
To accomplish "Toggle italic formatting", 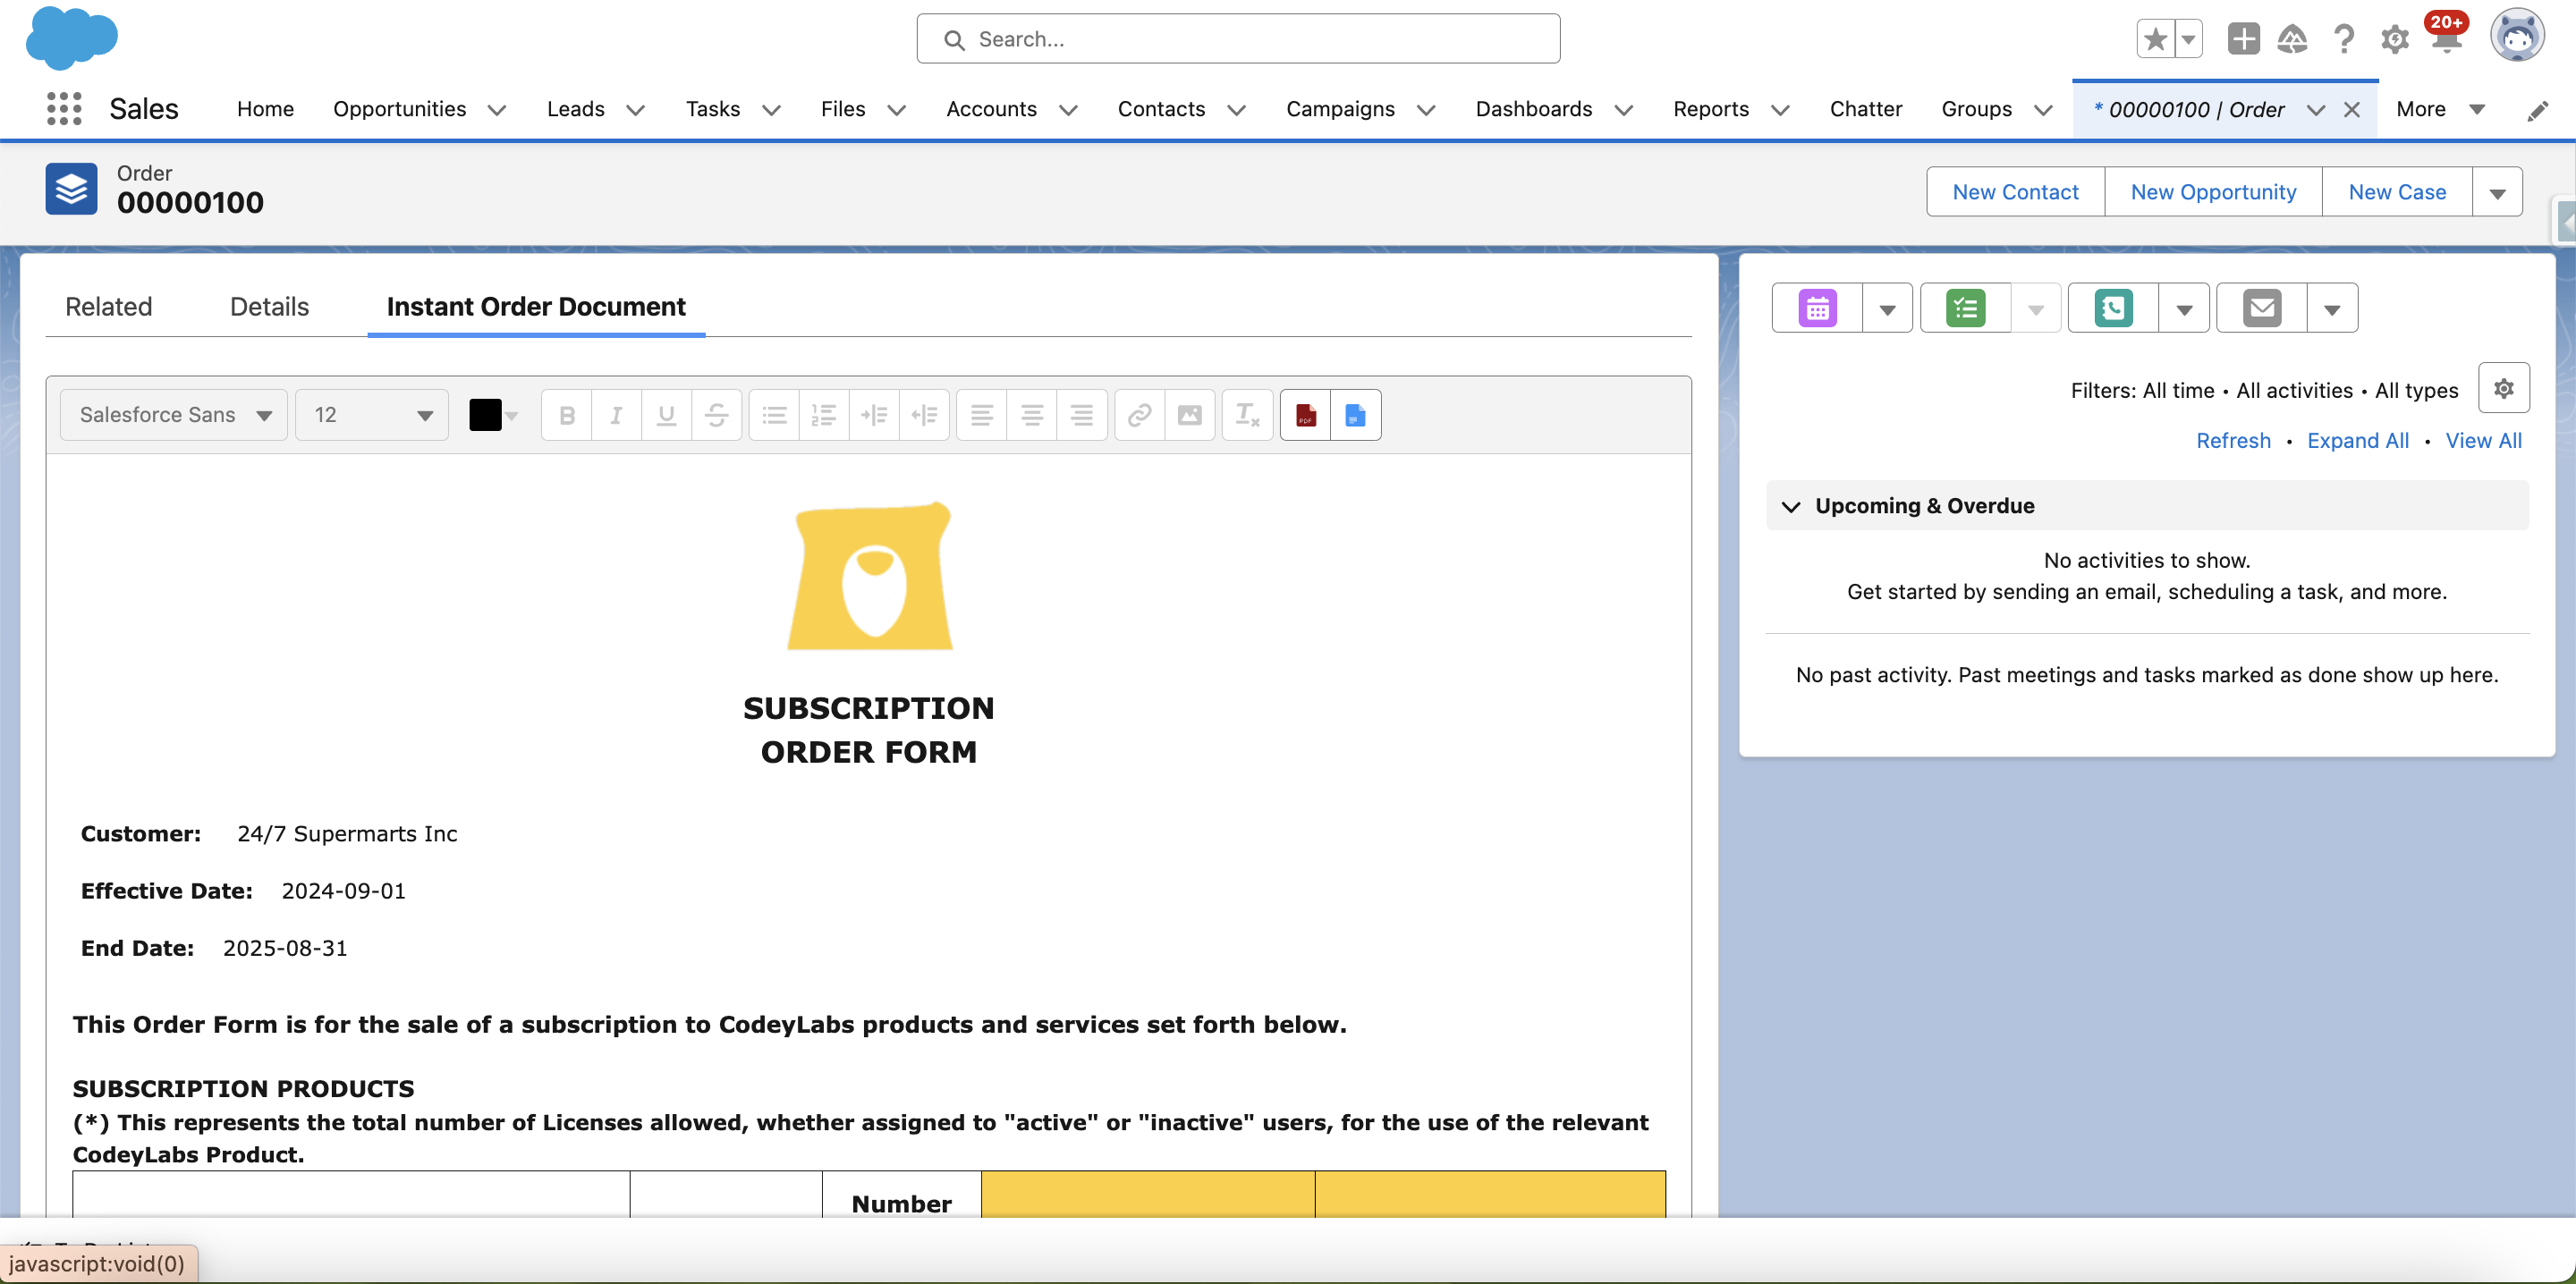I will (617, 415).
